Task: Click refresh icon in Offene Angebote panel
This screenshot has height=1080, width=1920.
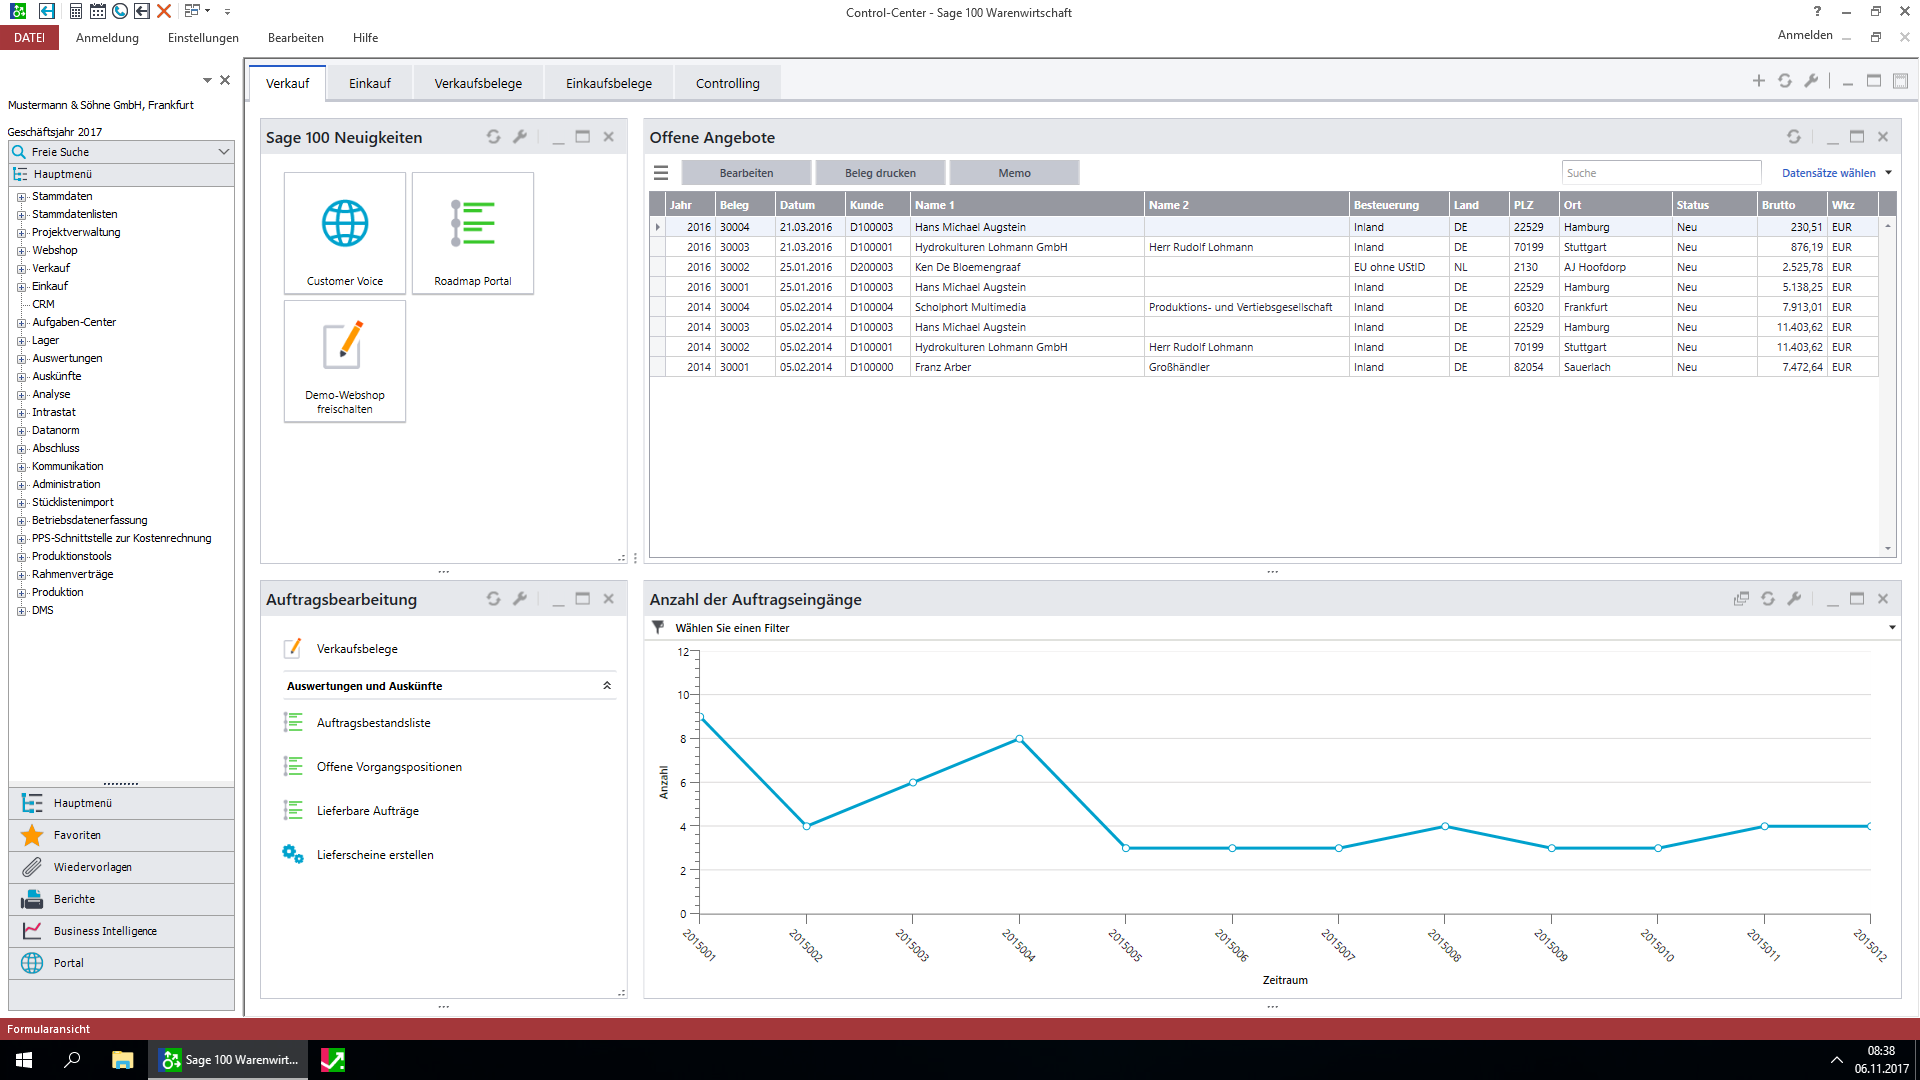Action: click(x=1793, y=137)
